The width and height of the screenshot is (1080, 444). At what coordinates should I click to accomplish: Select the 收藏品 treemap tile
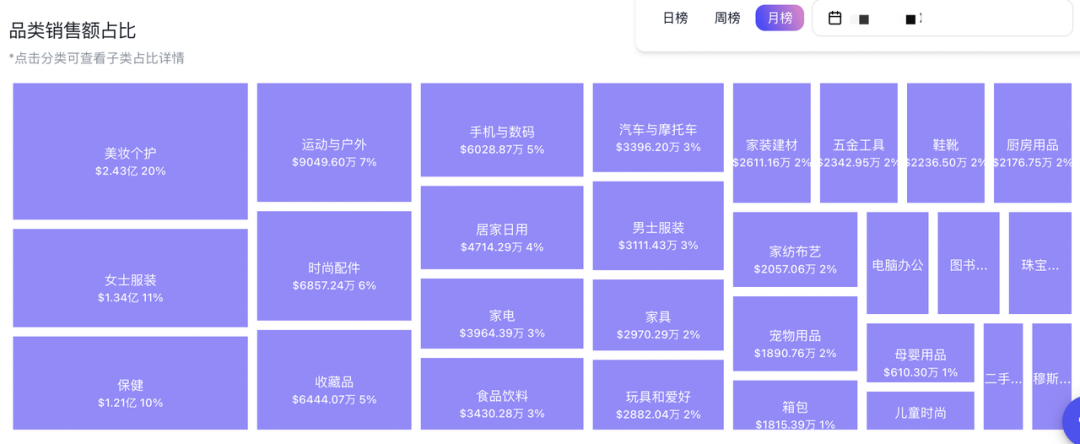(334, 380)
